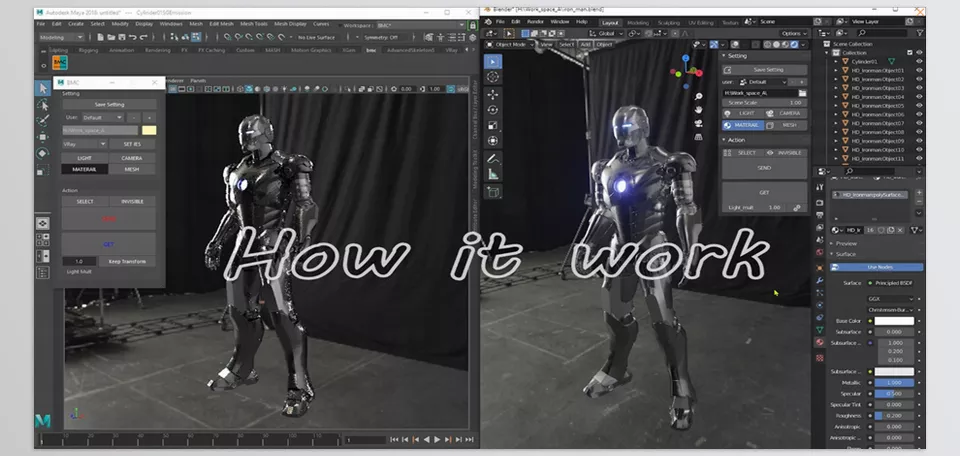Pick Maya's Paint Selection tool
960x456 pixels.
coord(43,121)
